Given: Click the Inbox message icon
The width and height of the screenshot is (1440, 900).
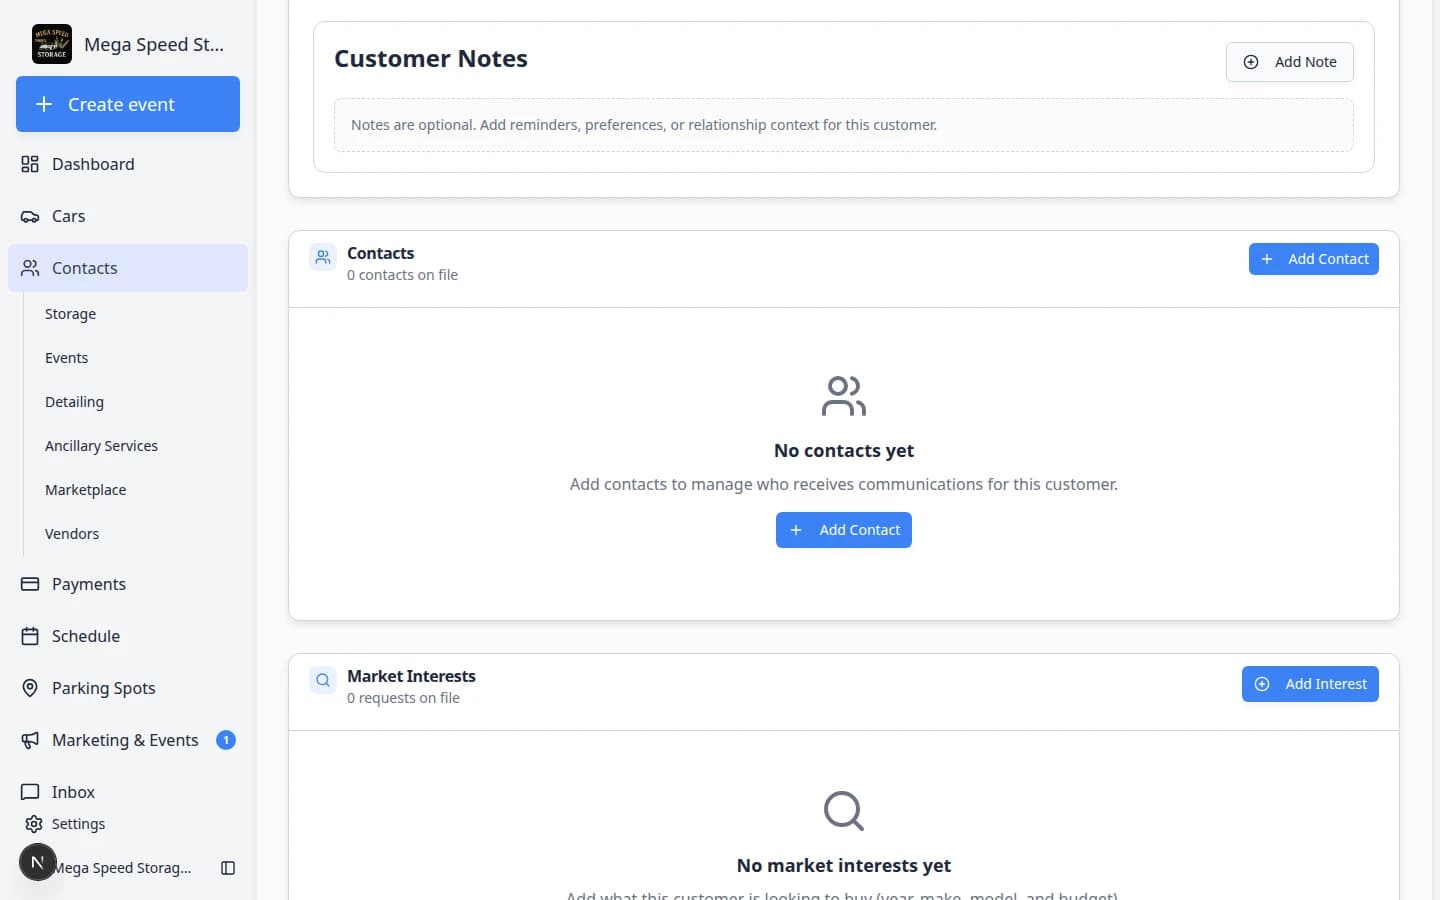Looking at the screenshot, I should pos(30,792).
